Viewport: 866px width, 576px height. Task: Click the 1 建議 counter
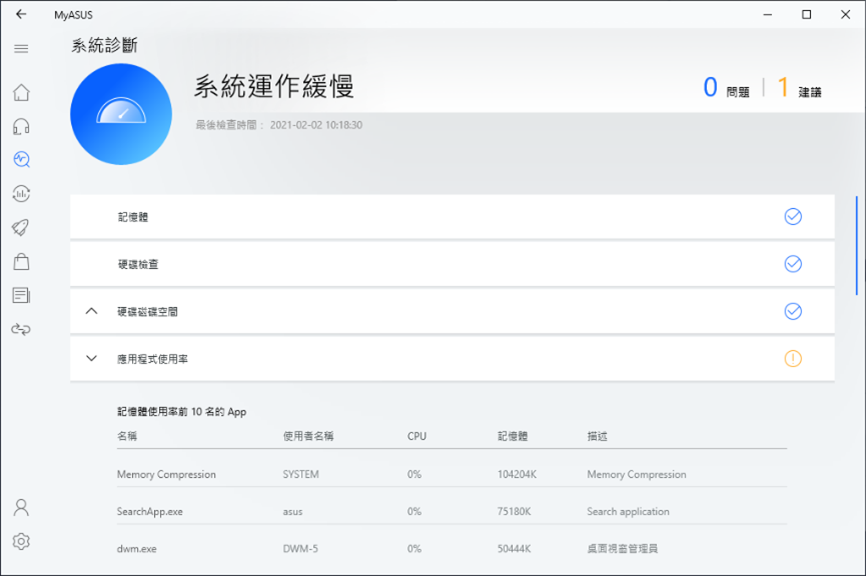tap(799, 89)
